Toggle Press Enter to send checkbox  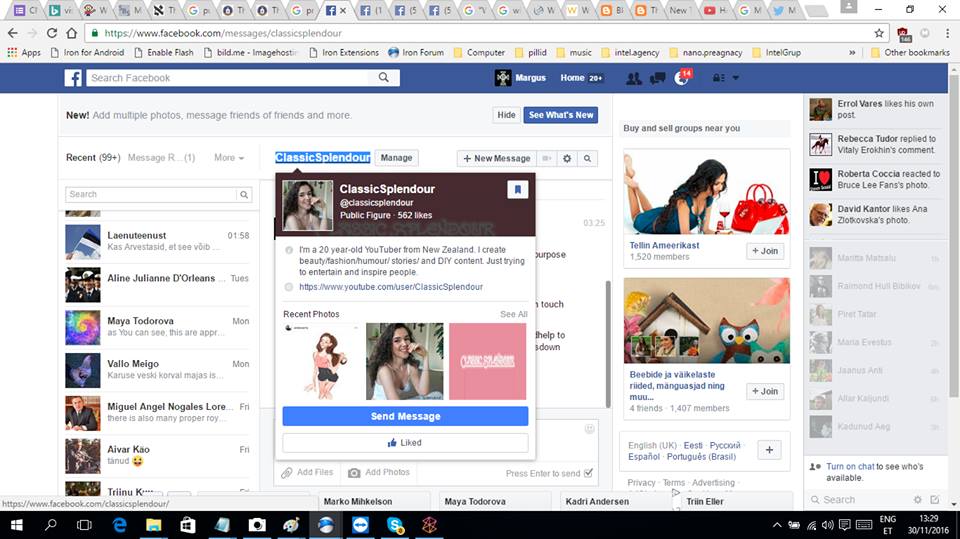588,473
